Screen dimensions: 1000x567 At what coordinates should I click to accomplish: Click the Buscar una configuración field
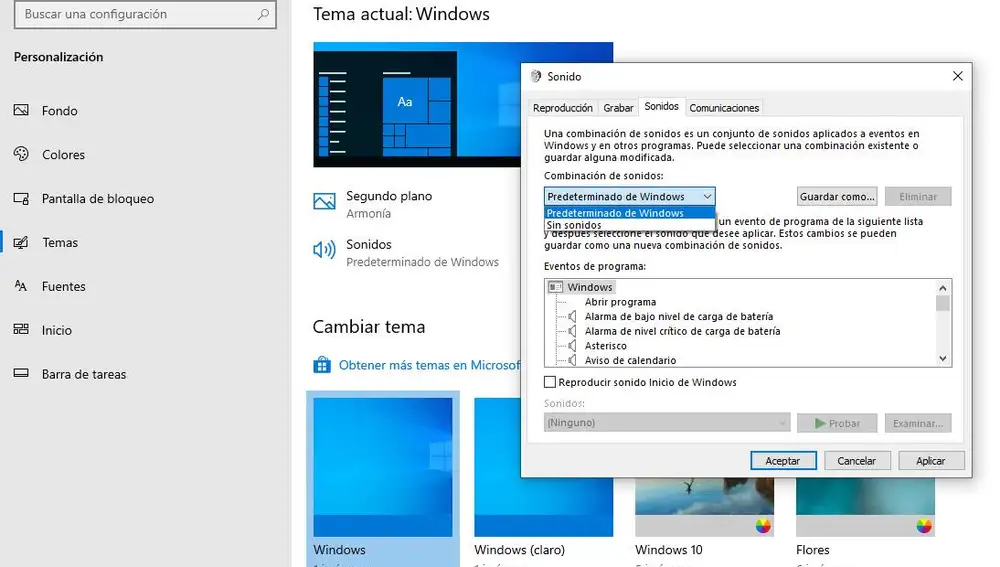tap(145, 14)
